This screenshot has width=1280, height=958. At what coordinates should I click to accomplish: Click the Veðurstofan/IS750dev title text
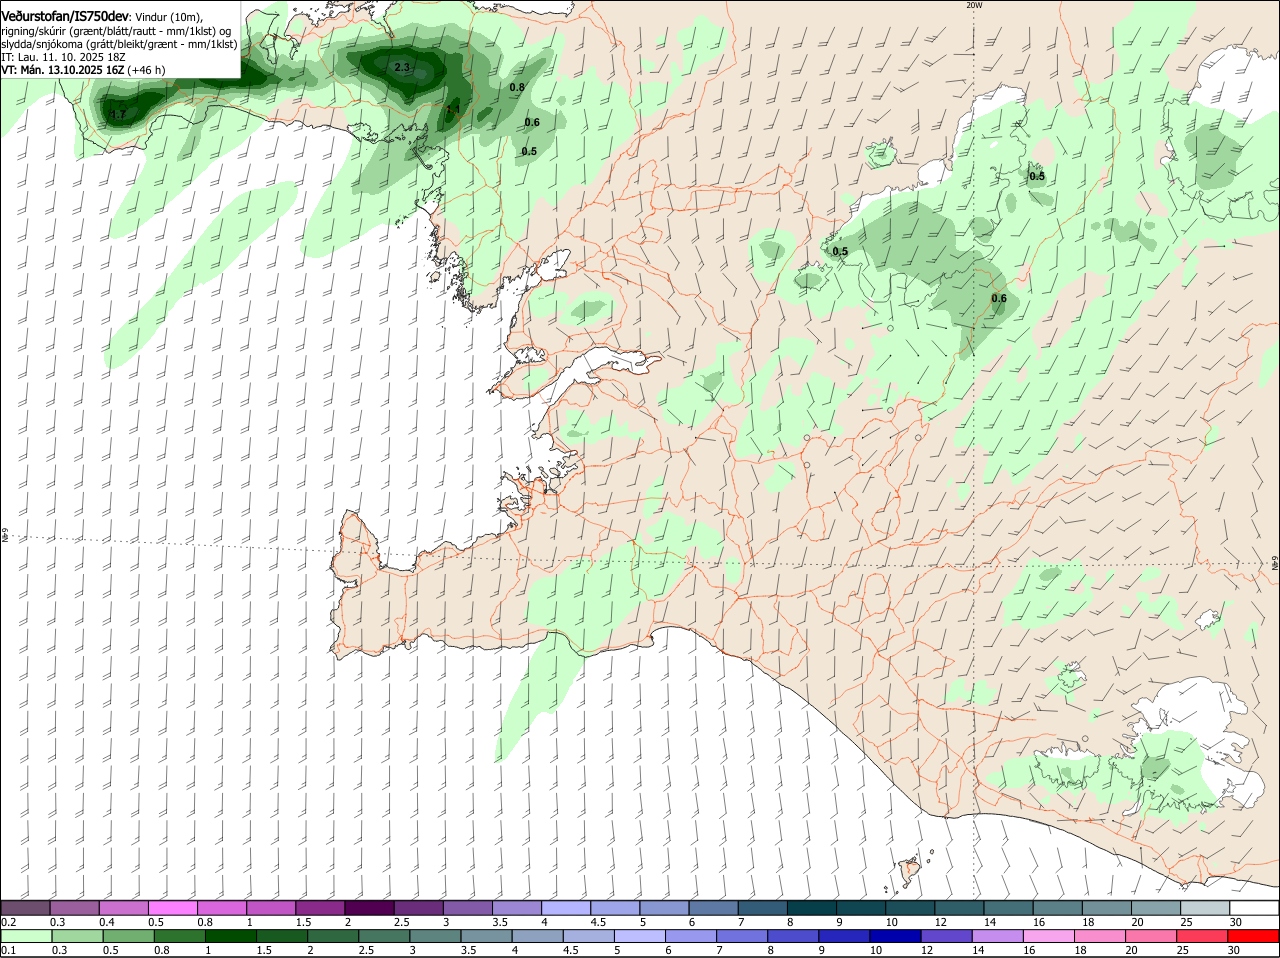click(x=65, y=17)
